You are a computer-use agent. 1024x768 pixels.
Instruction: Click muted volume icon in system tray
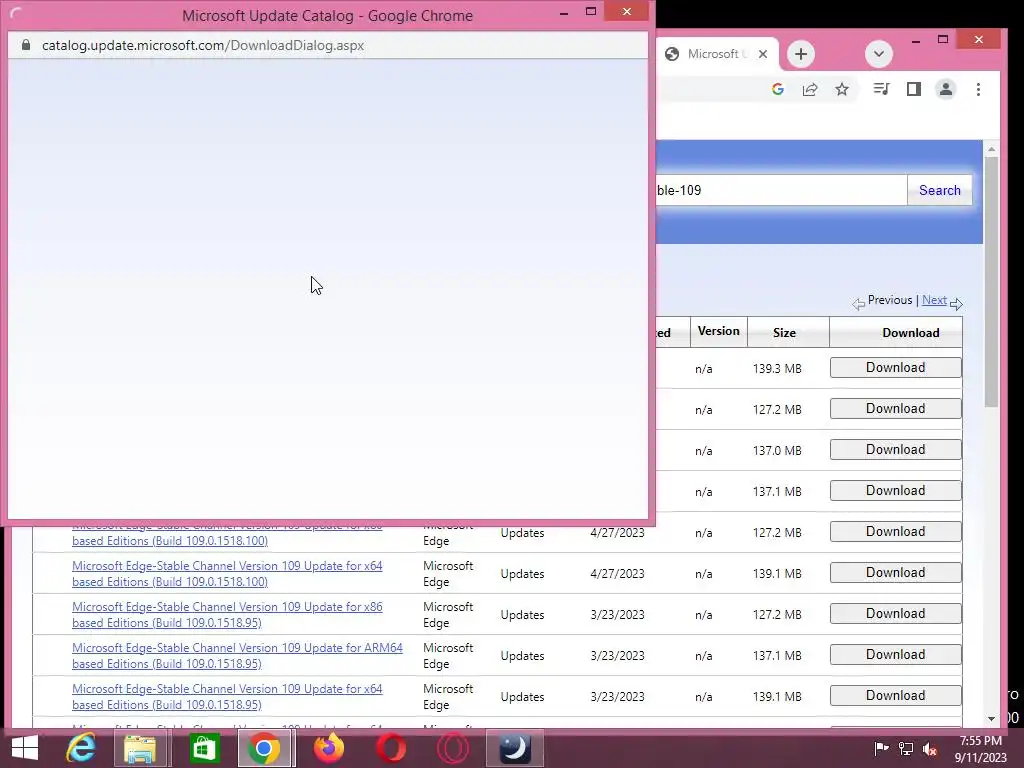[930, 749]
